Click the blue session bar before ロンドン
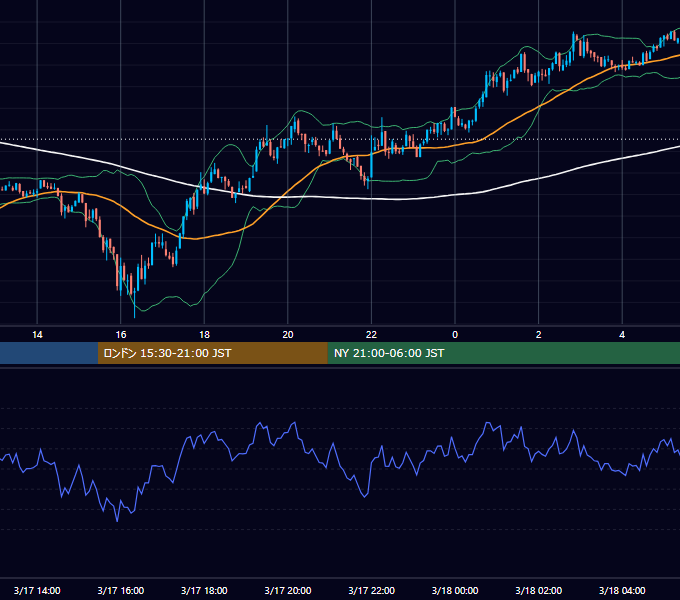 coord(49,353)
